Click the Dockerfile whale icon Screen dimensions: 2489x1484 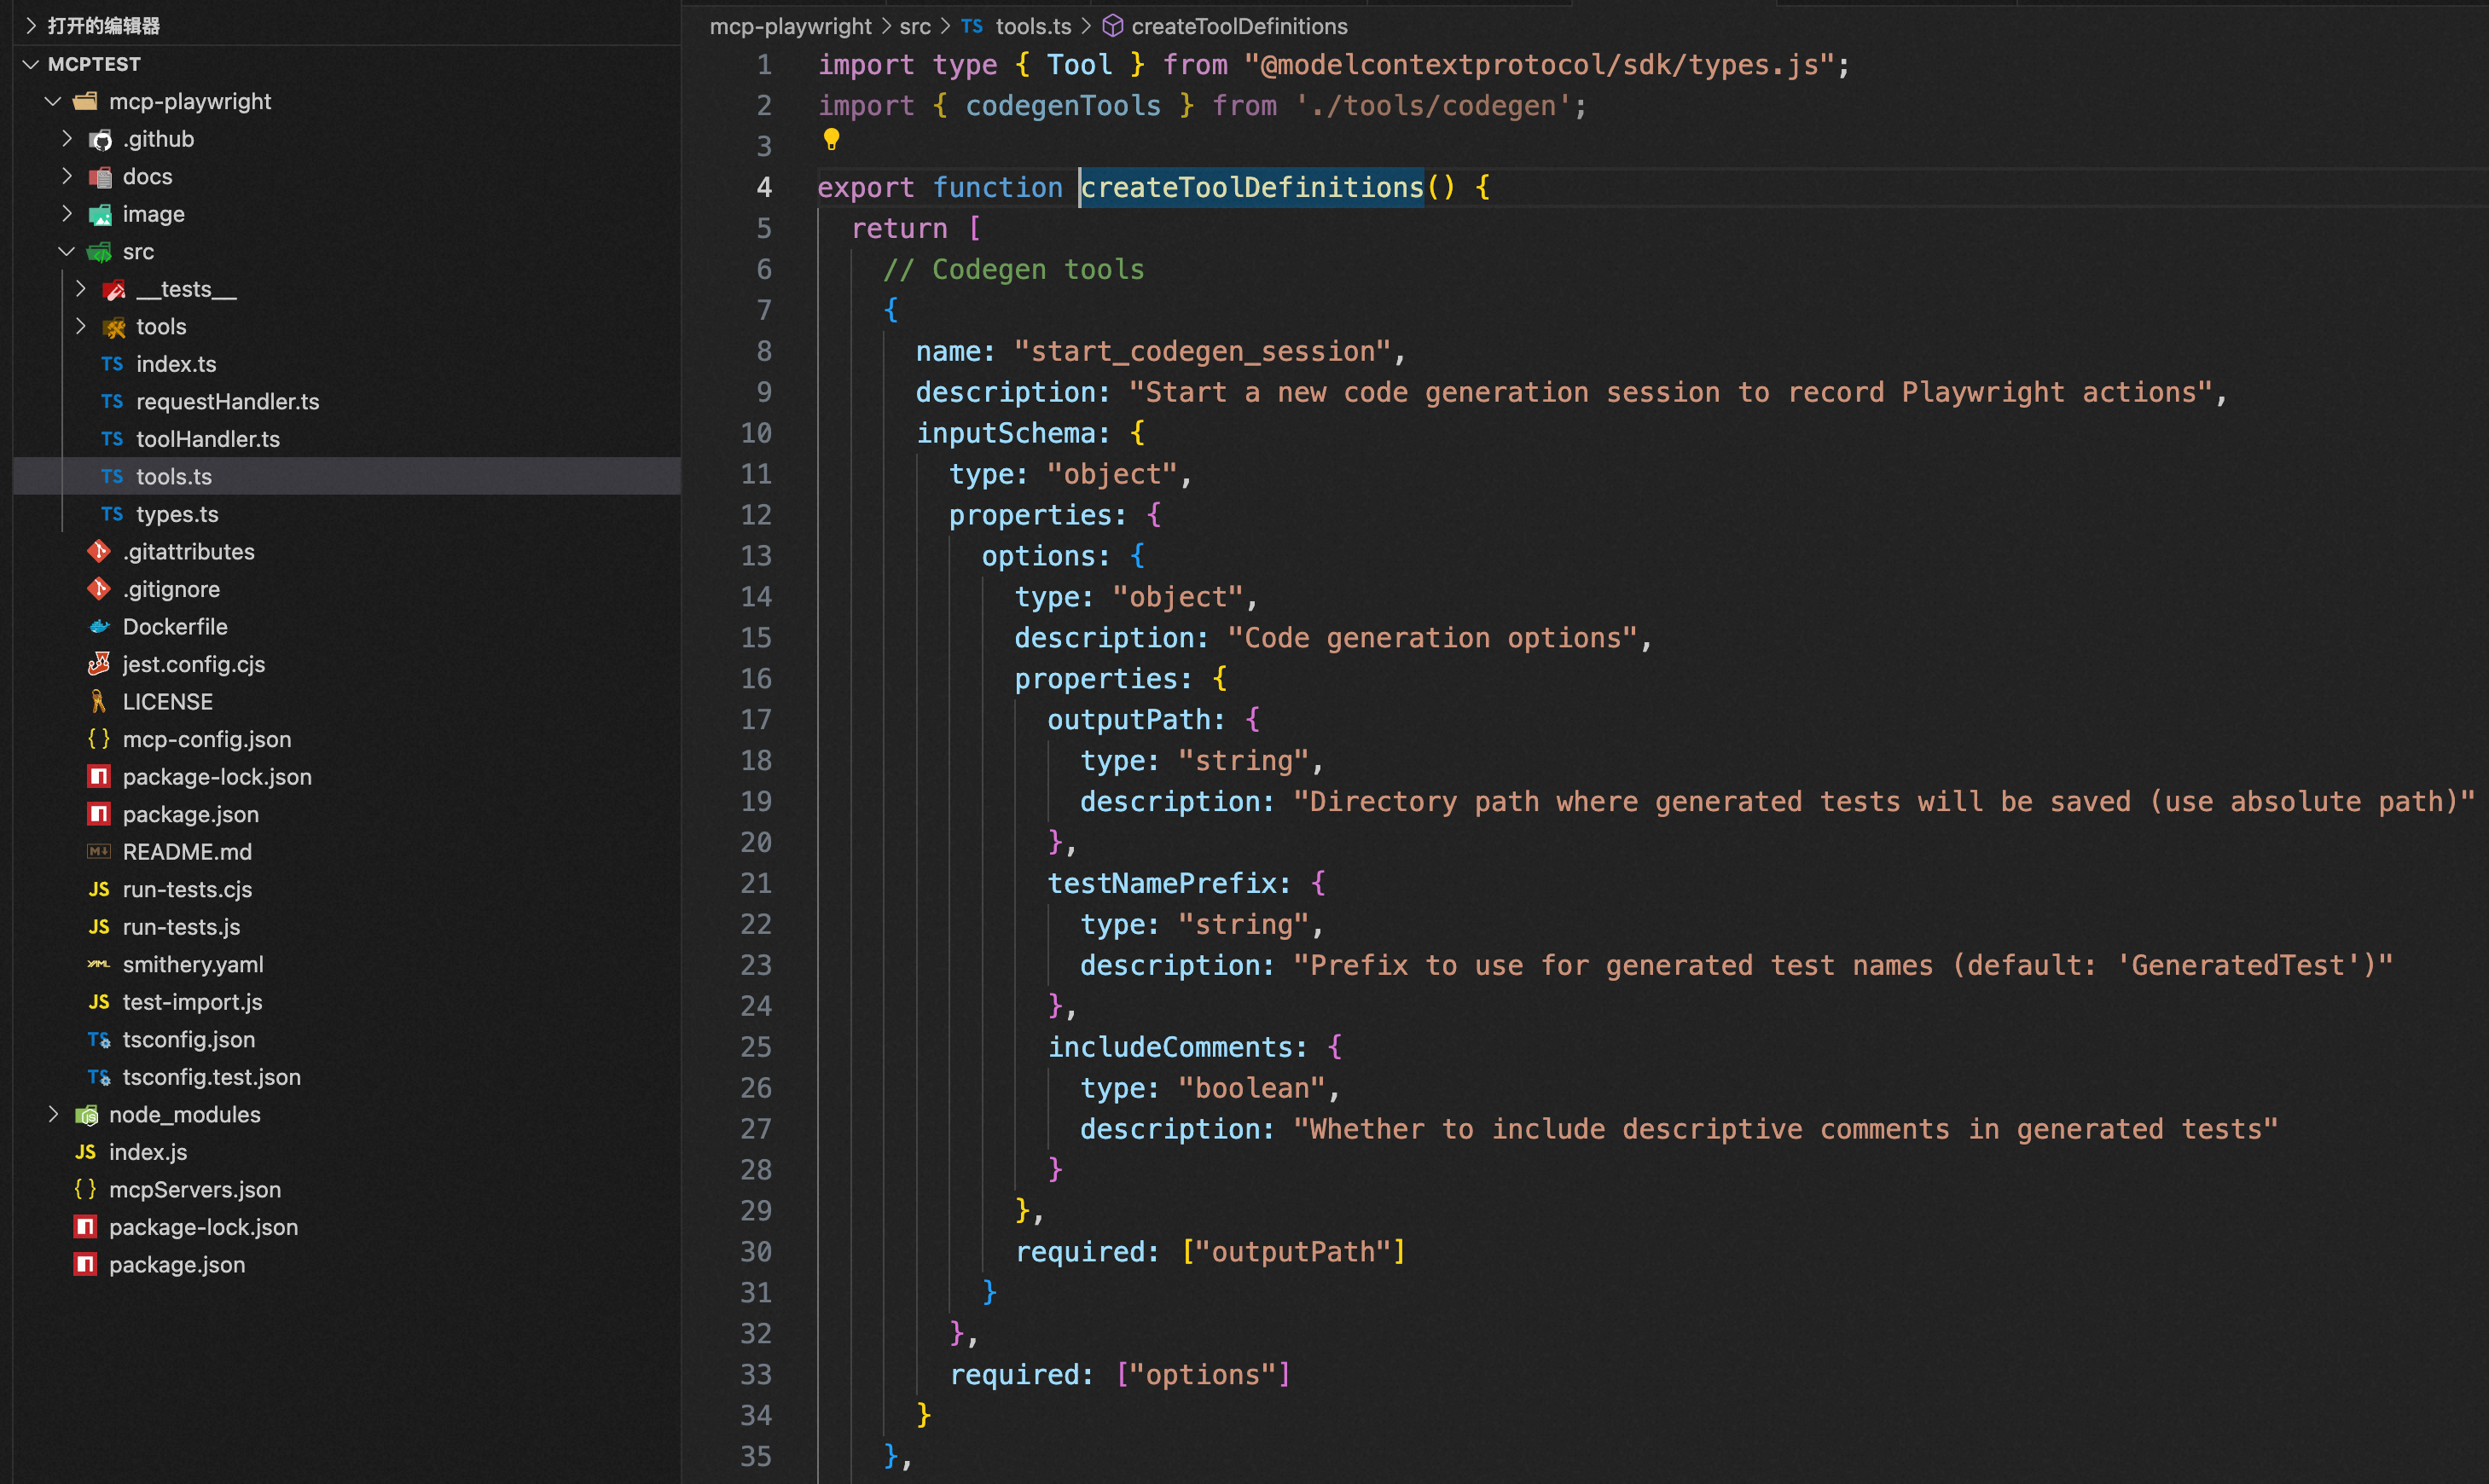[x=99, y=627]
